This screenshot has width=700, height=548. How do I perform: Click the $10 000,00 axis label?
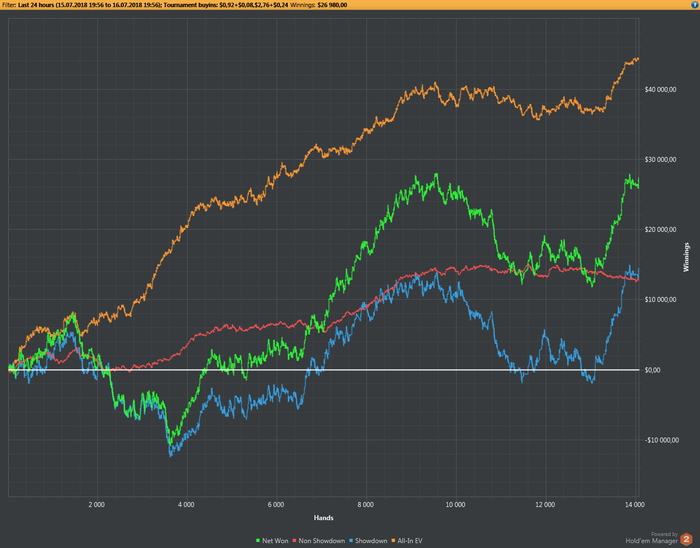point(660,300)
